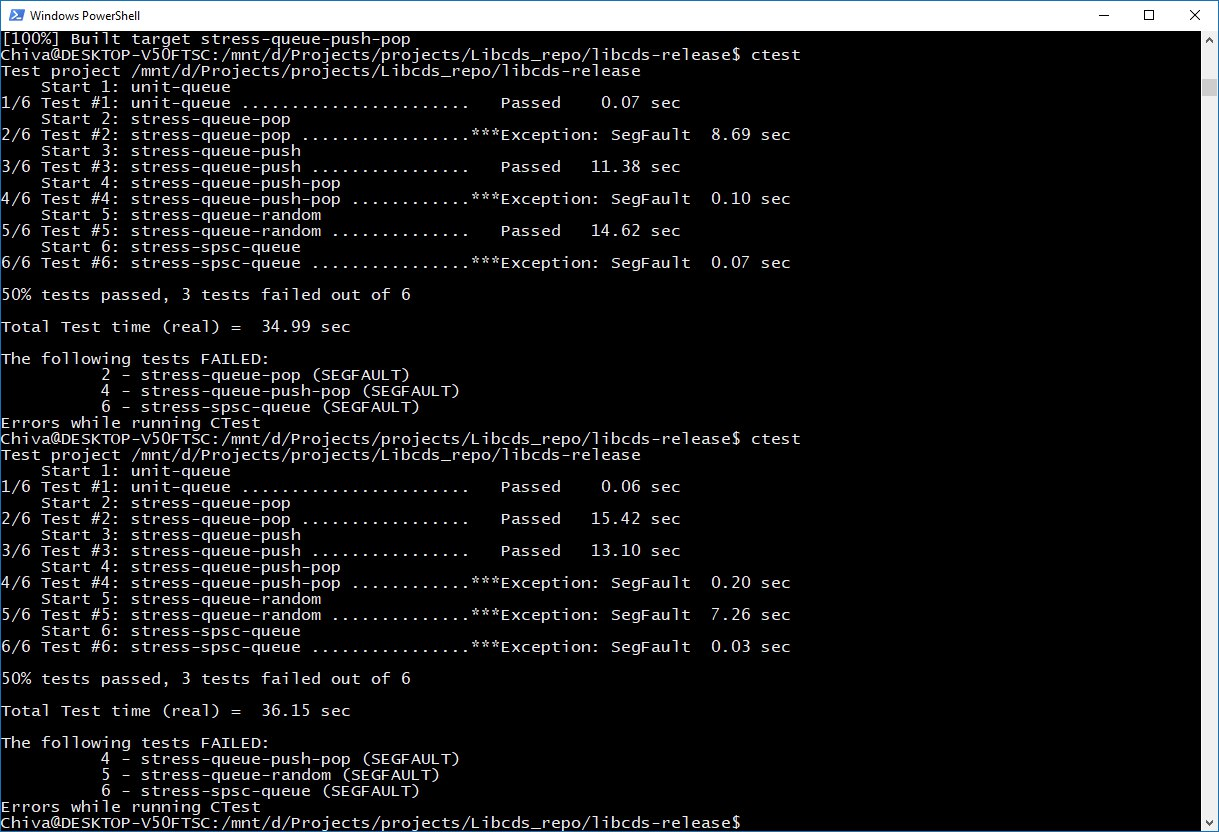The width and height of the screenshot is (1219, 832).
Task: Click the '14.62 sec' time value
Action: click(x=635, y=231)
